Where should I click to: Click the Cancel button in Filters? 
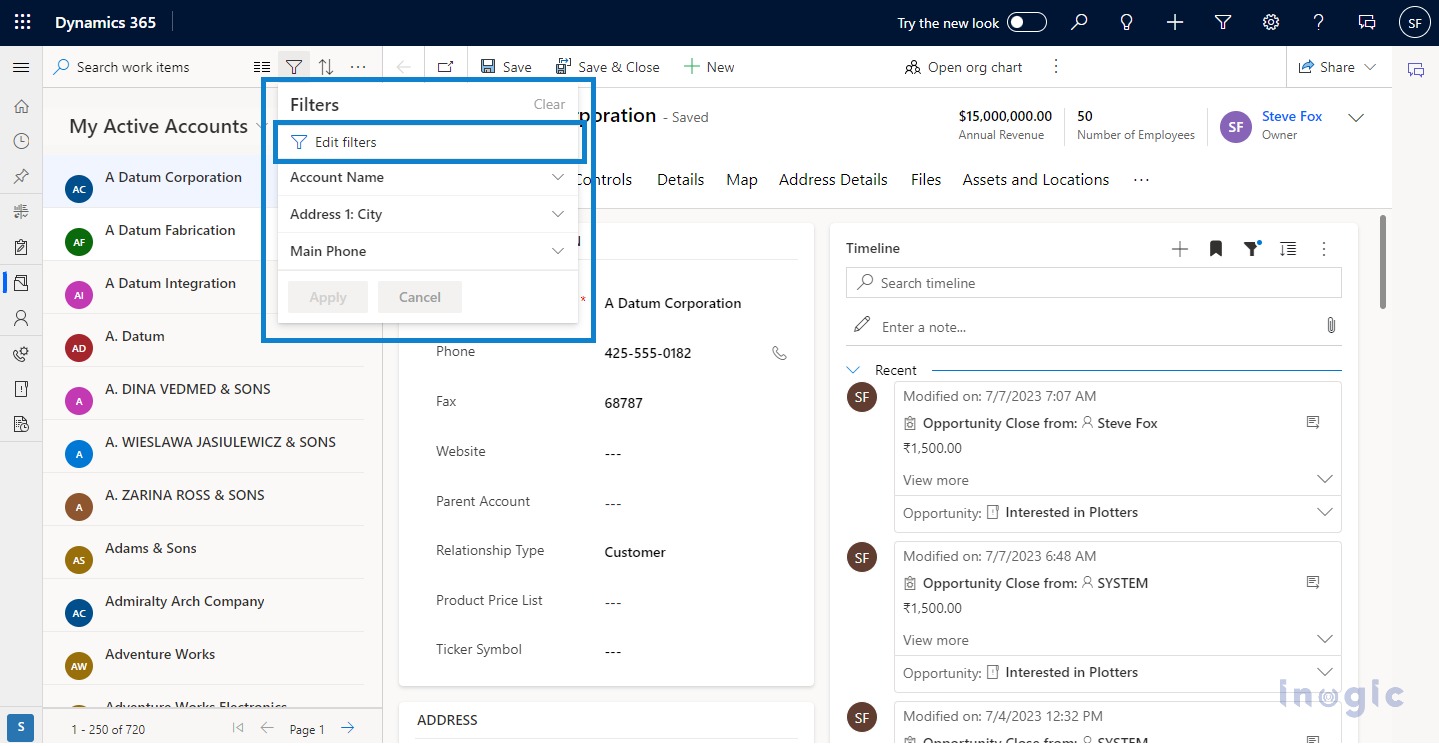420,297
